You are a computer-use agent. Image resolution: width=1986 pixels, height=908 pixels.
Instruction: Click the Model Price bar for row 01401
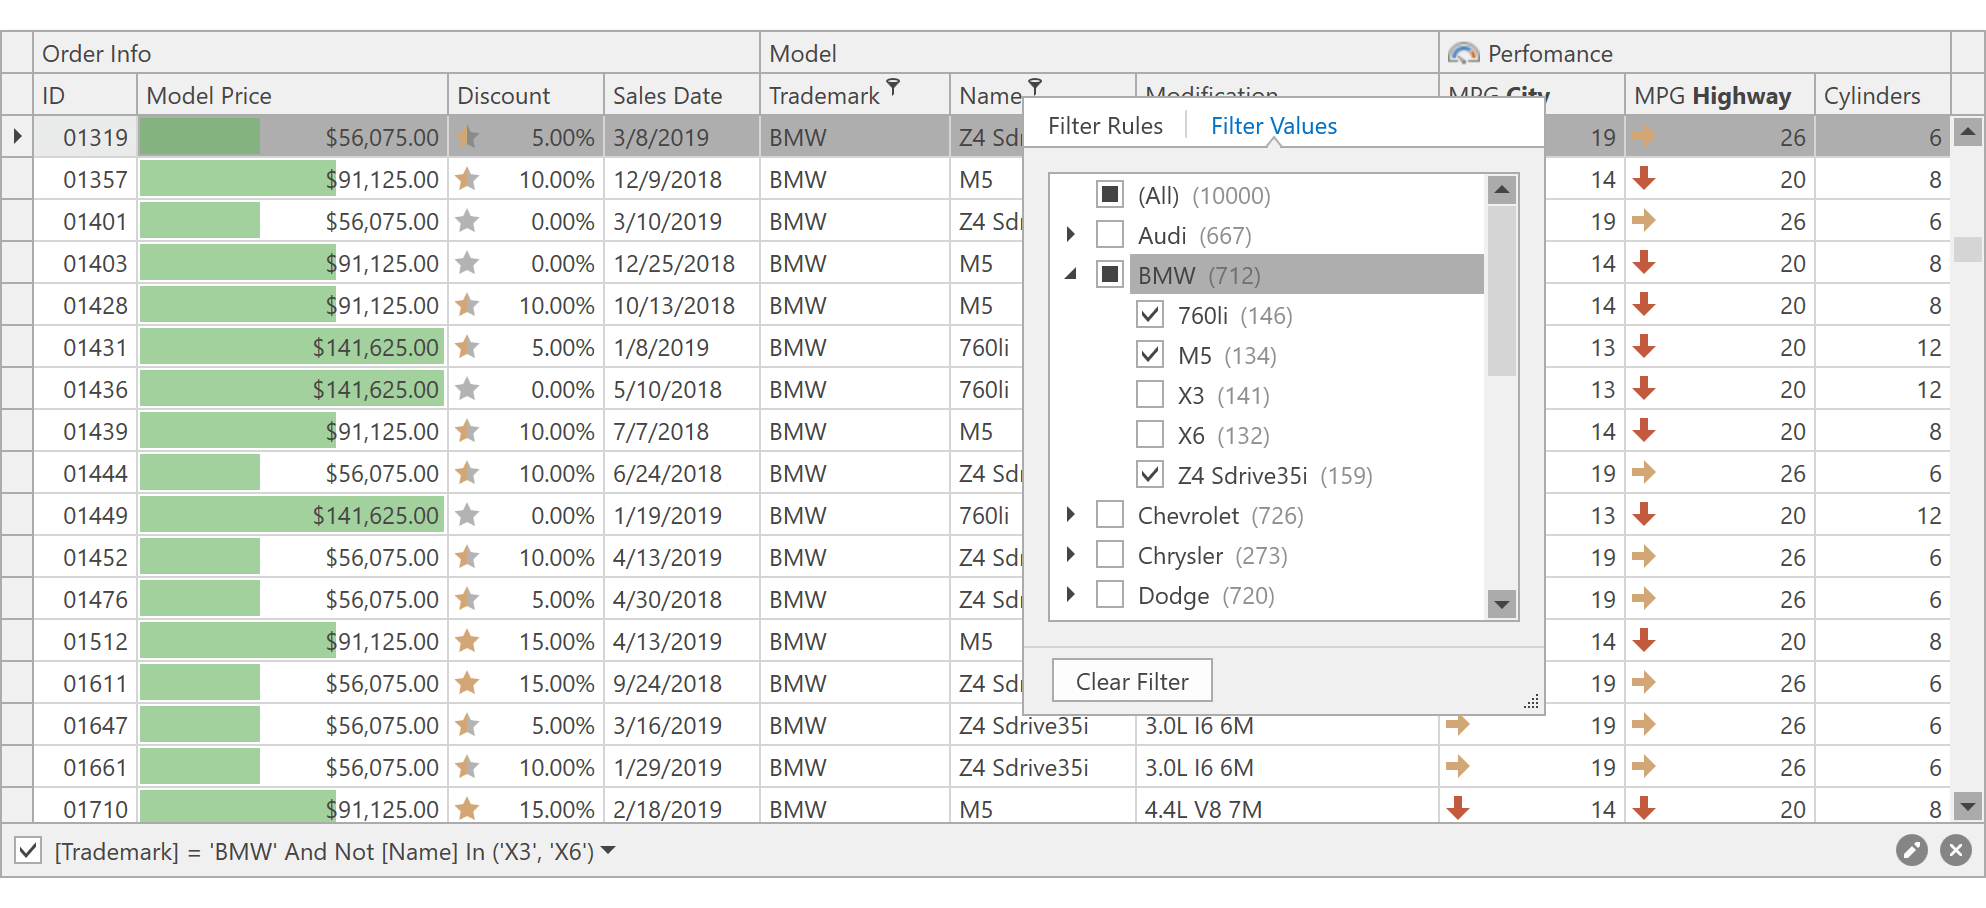(200, 221)
